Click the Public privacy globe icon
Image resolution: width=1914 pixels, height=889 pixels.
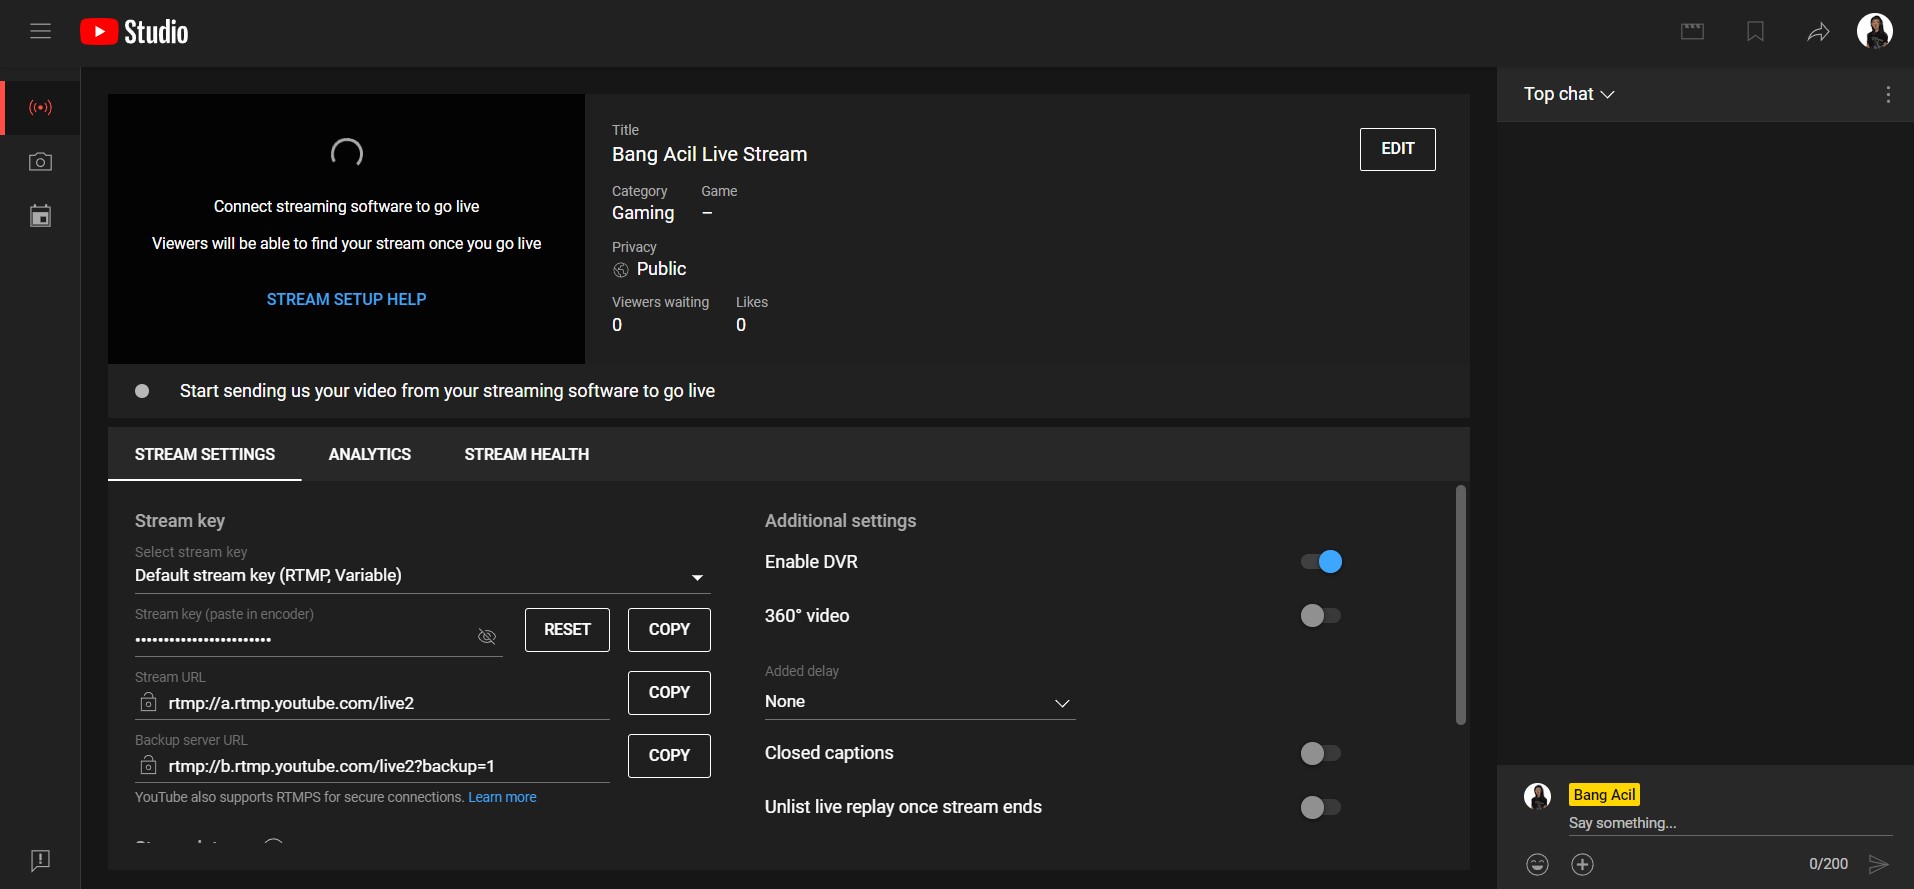(x=621, y=270)
